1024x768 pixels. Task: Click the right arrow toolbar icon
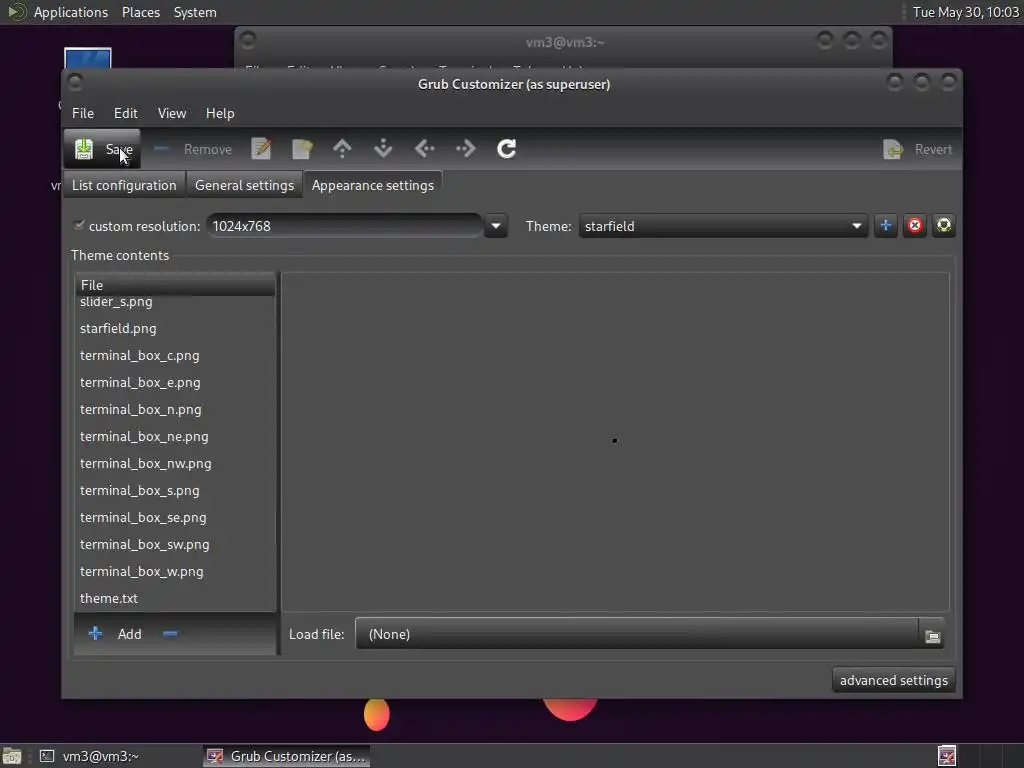[466, 149]
